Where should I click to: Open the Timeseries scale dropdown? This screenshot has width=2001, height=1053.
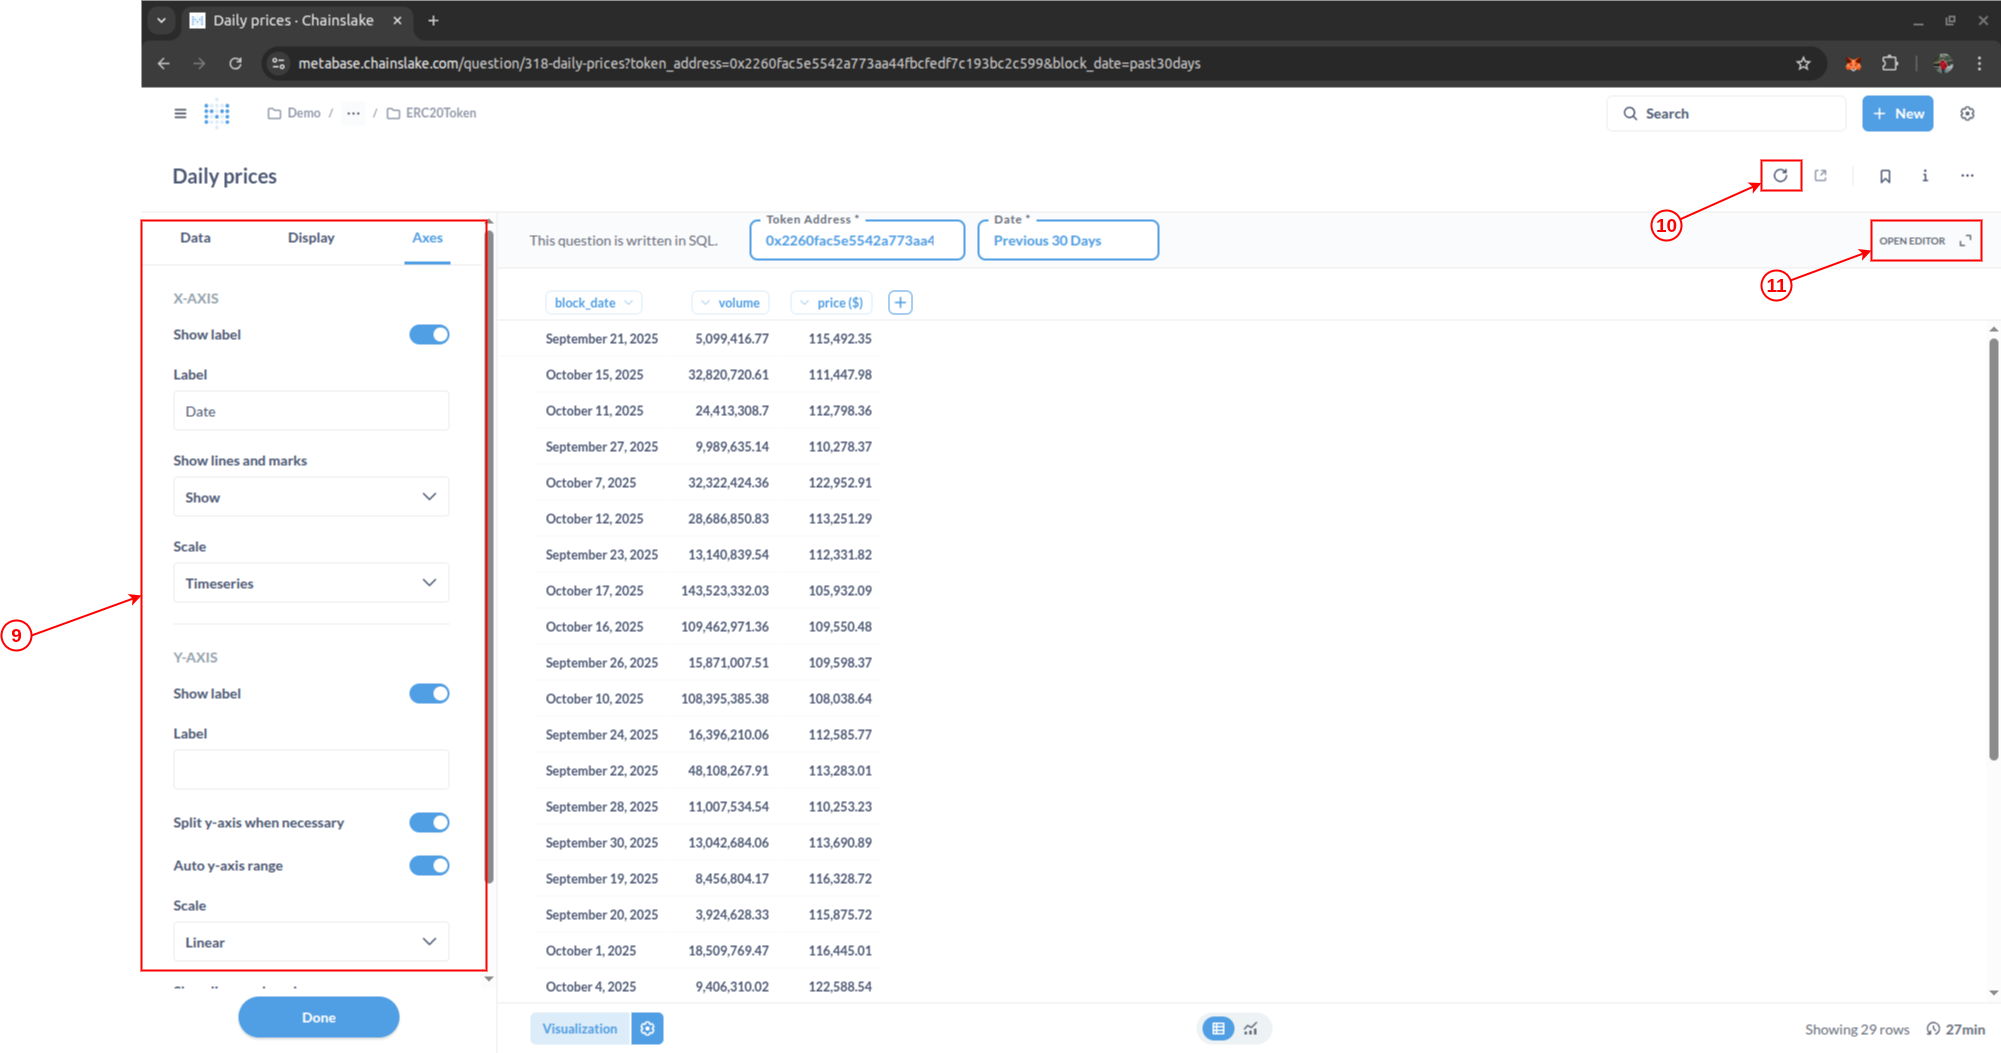[x=310, y=583]
